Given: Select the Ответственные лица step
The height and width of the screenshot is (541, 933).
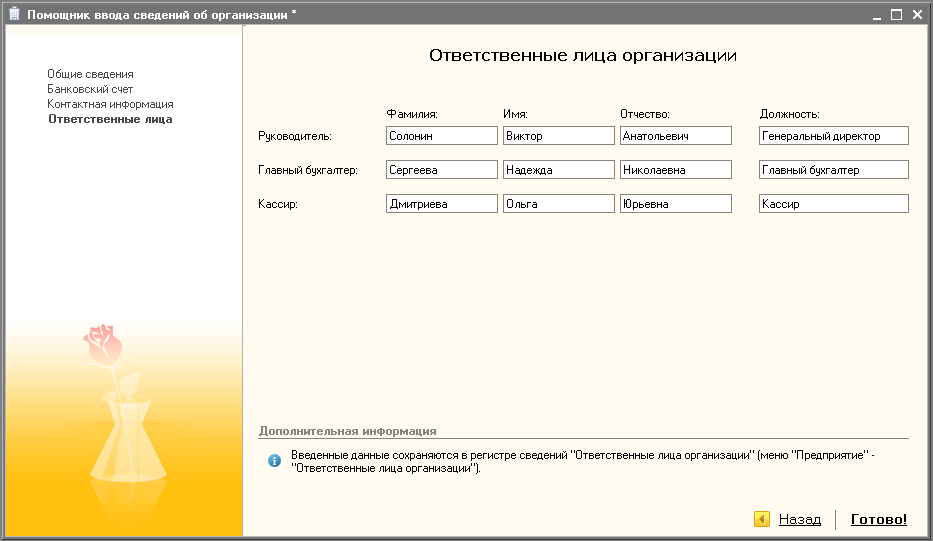Looking at the screenshot, I should (110, 119).
